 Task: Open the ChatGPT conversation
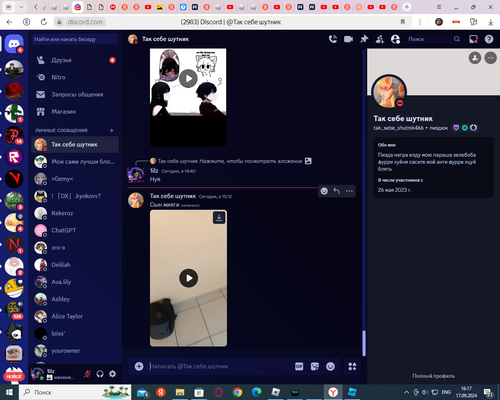(75, 230)
